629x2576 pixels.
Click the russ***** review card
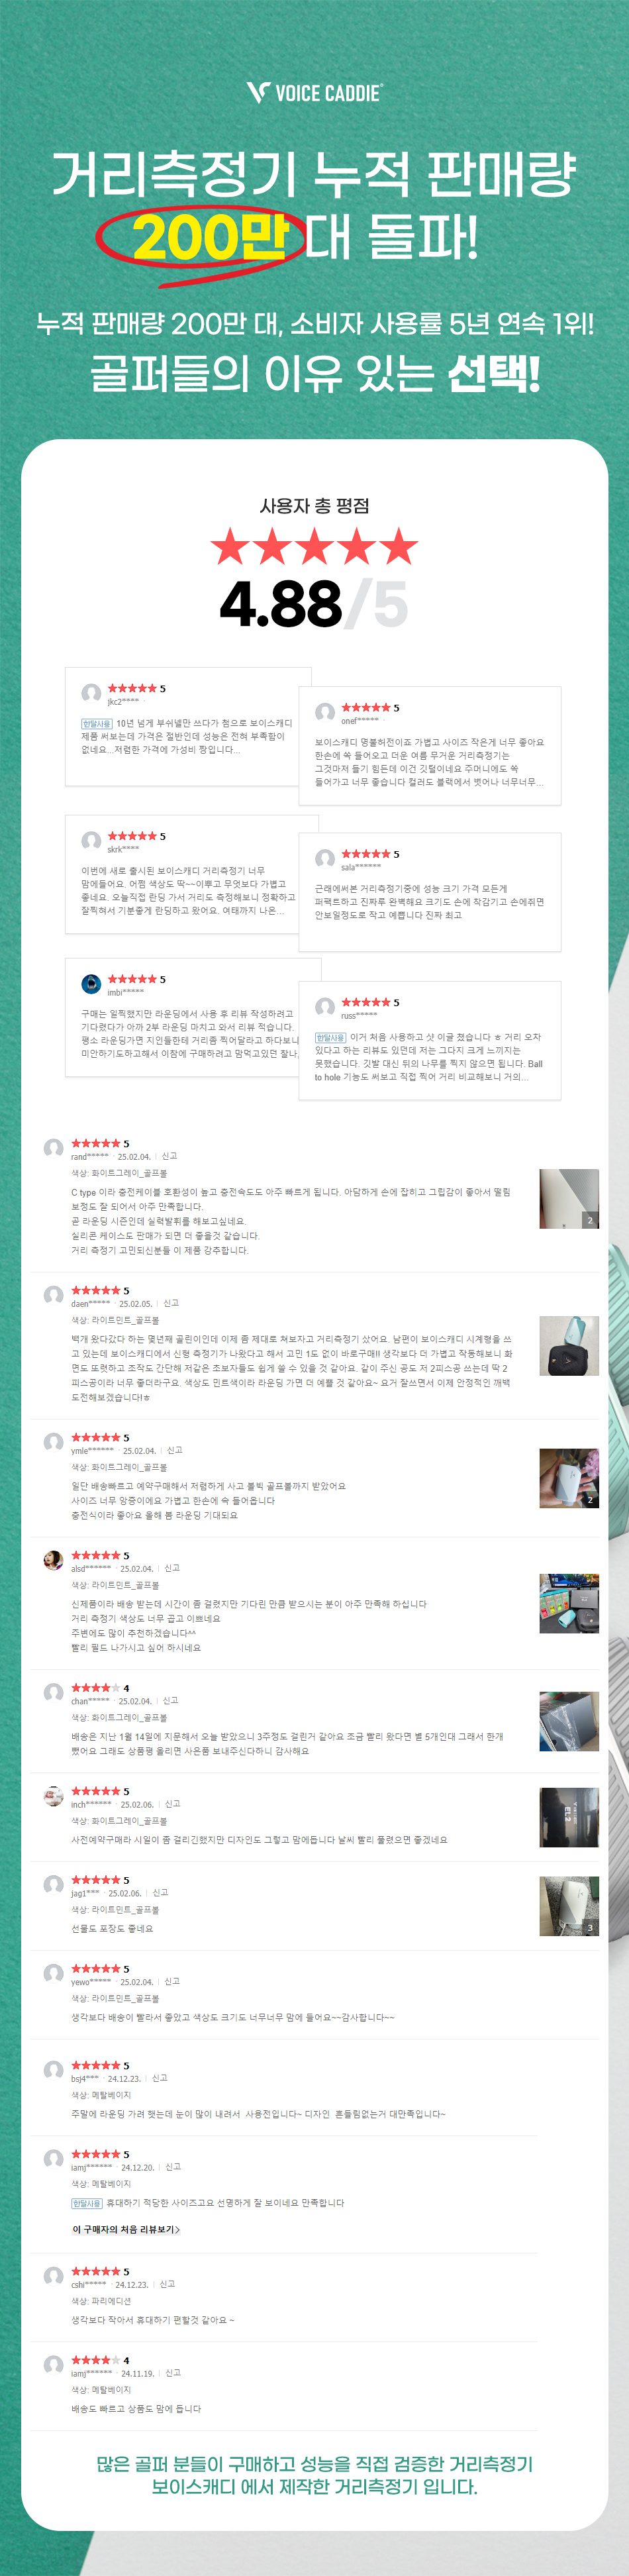pos(430,1041)
